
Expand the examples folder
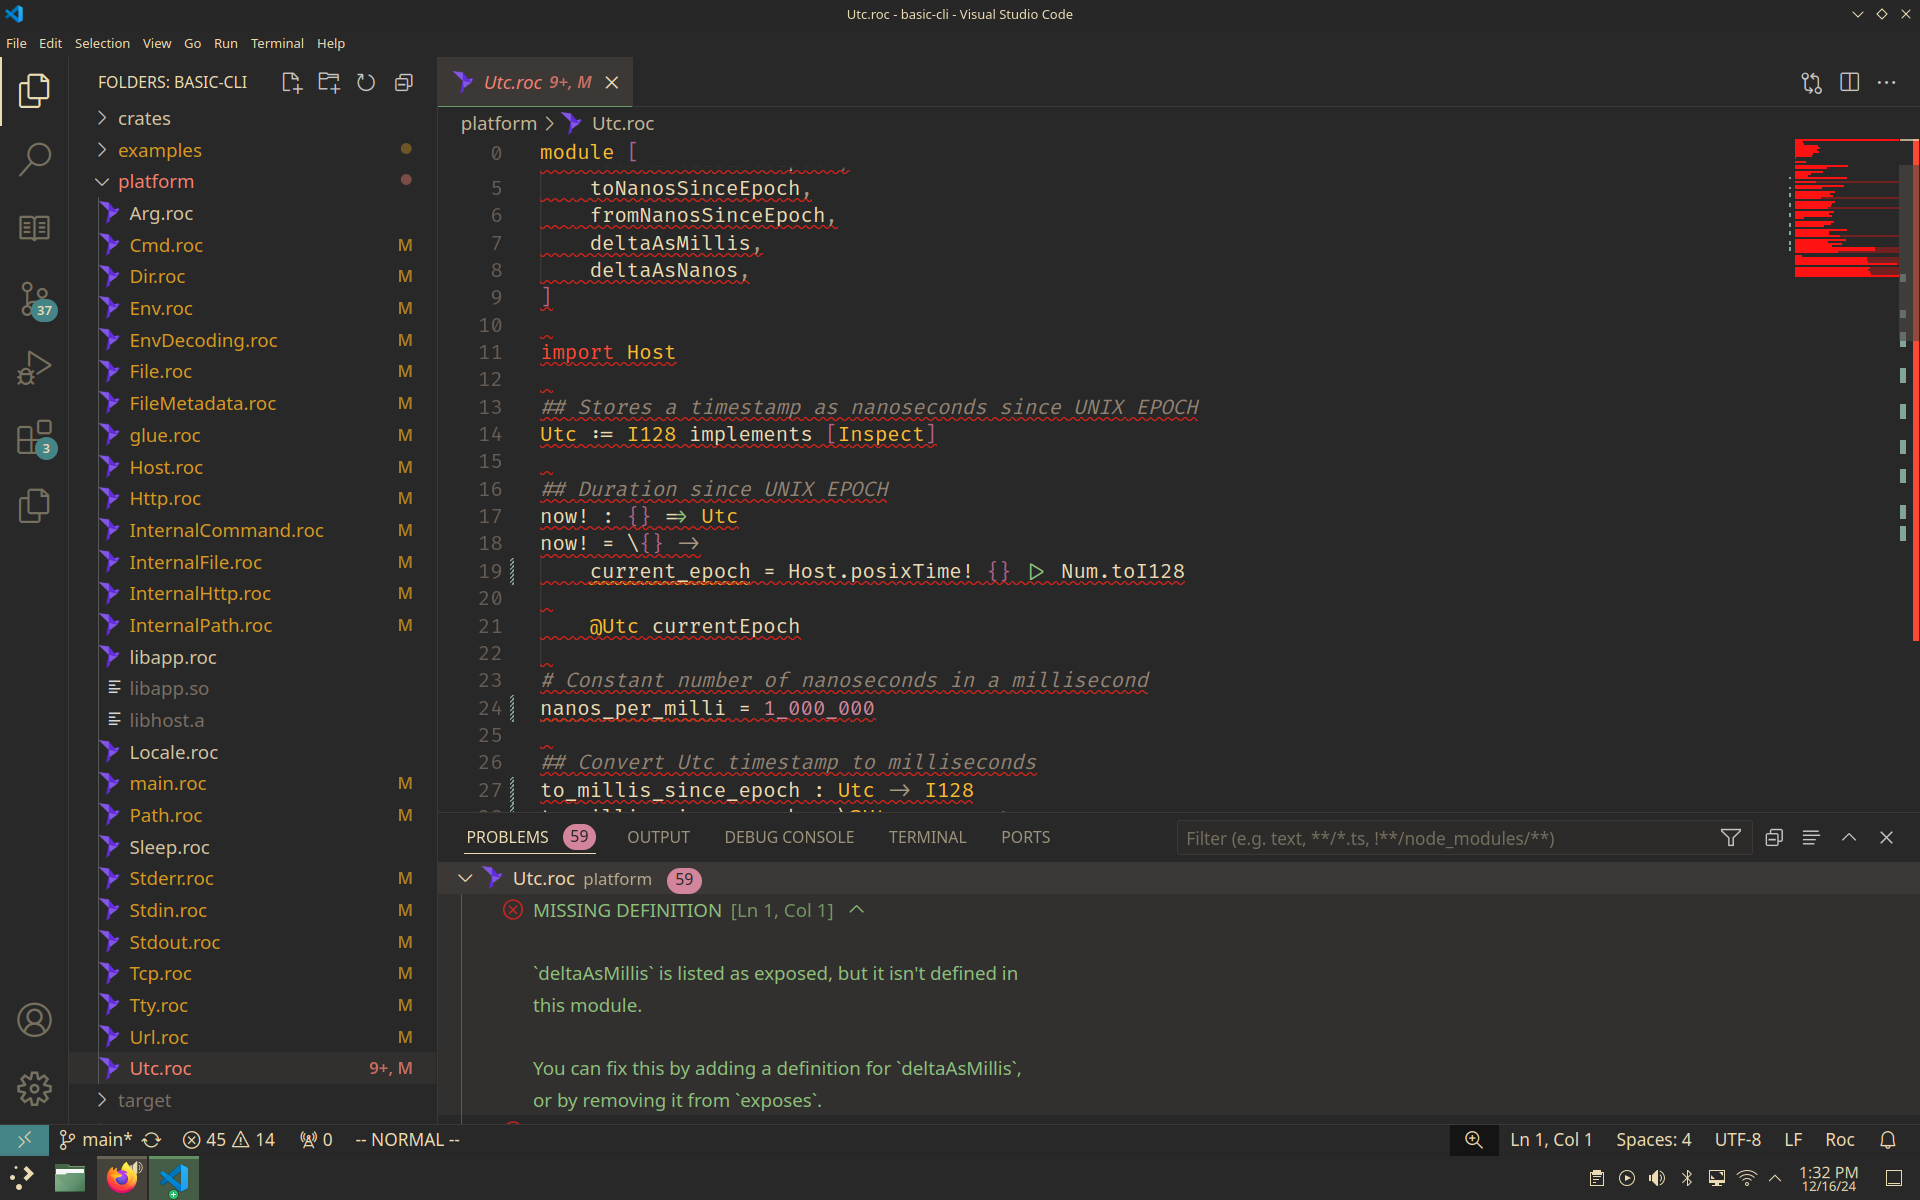pos(160,150)
